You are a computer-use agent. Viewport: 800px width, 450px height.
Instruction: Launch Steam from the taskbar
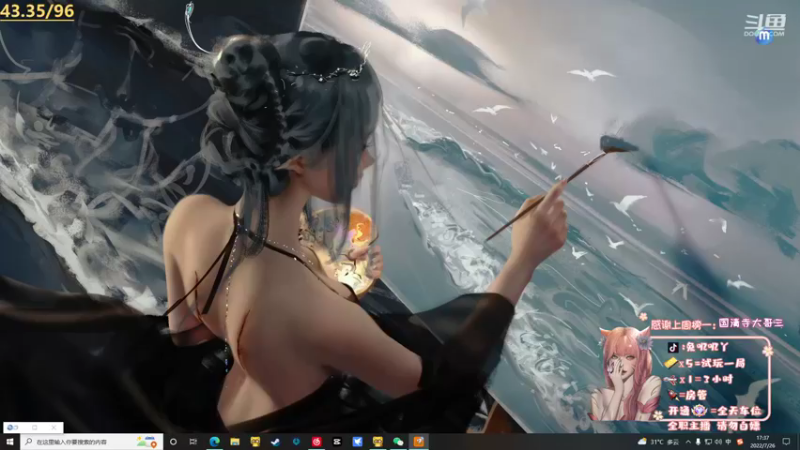click(276, 442)
